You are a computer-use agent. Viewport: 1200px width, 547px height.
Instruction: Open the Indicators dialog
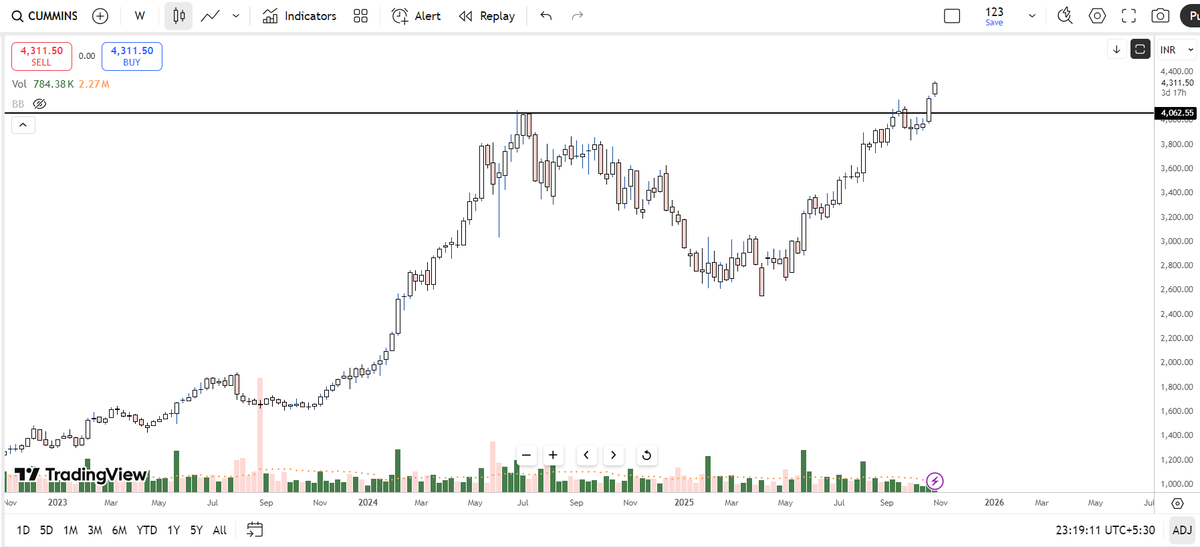click(299, 16)
